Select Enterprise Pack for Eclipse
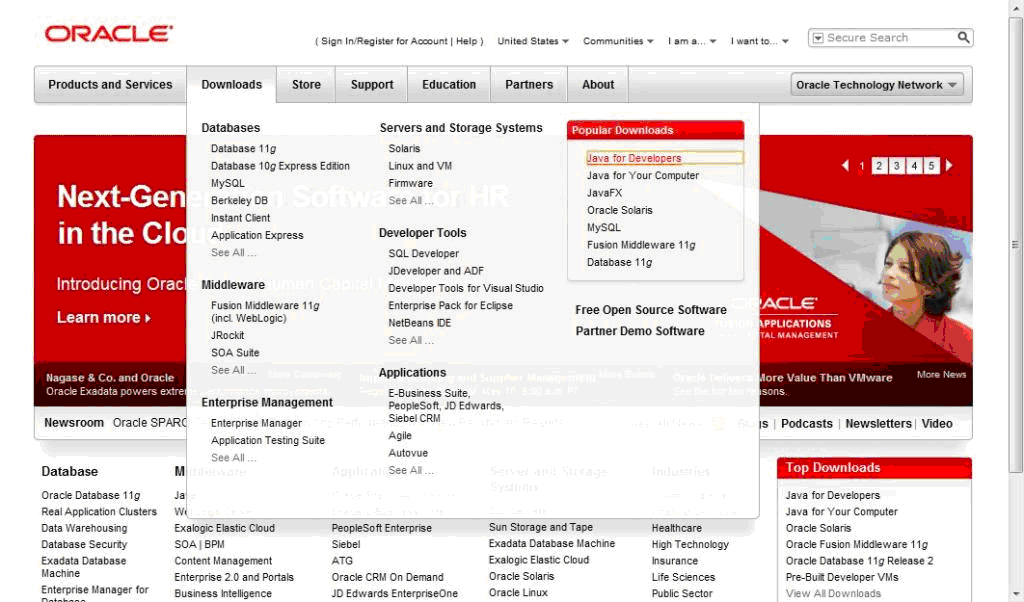 point(450,306)
